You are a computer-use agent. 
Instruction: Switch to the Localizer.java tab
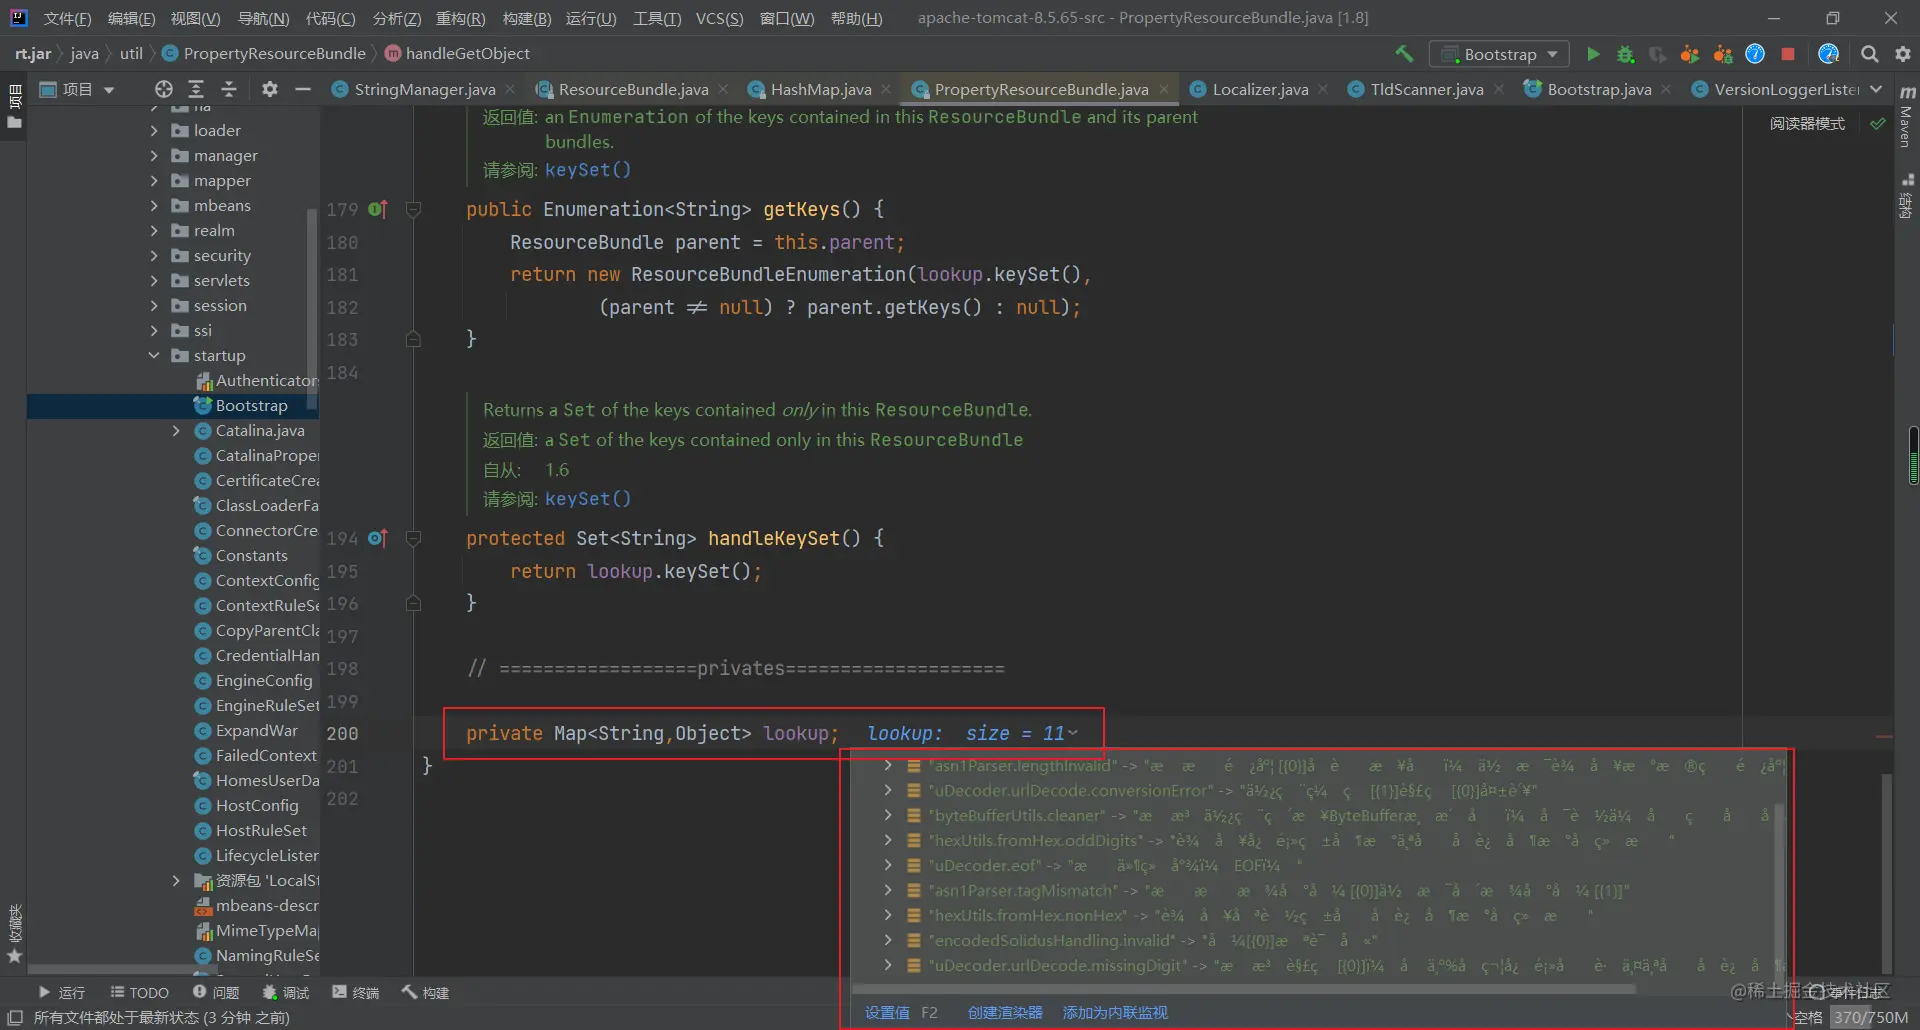click(x=1260, y=89)
